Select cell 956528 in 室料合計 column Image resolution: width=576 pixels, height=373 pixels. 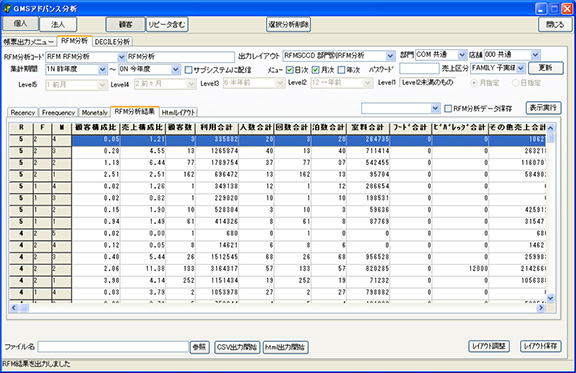tap(368, 257)
